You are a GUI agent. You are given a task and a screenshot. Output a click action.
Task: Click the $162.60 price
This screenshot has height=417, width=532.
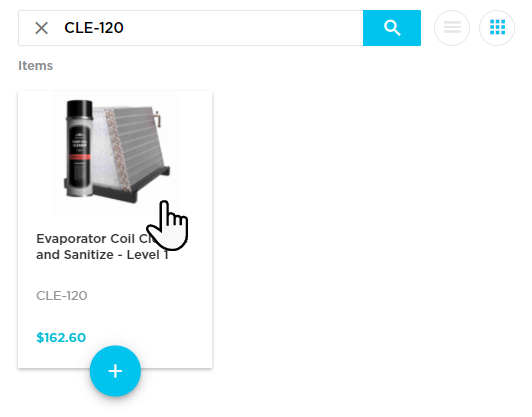61,338
